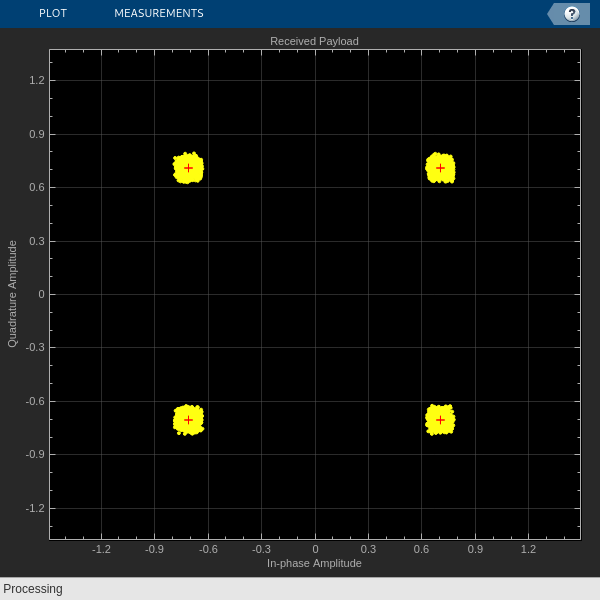Switch to the MEASUREMENTS tab
Screen dimensions: 600x600
pos(159,13)
